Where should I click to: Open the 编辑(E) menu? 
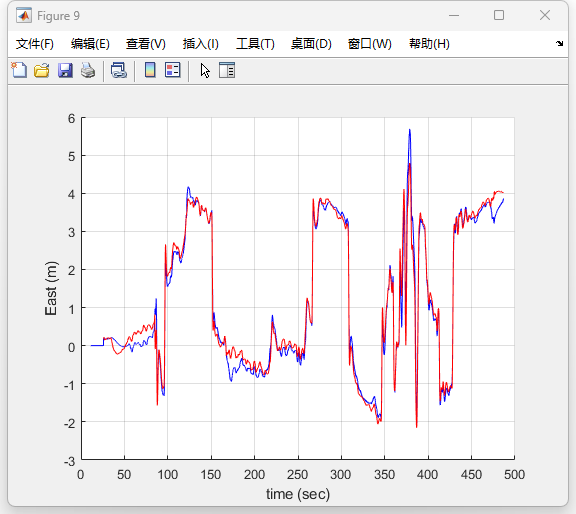tap(90, 44)
